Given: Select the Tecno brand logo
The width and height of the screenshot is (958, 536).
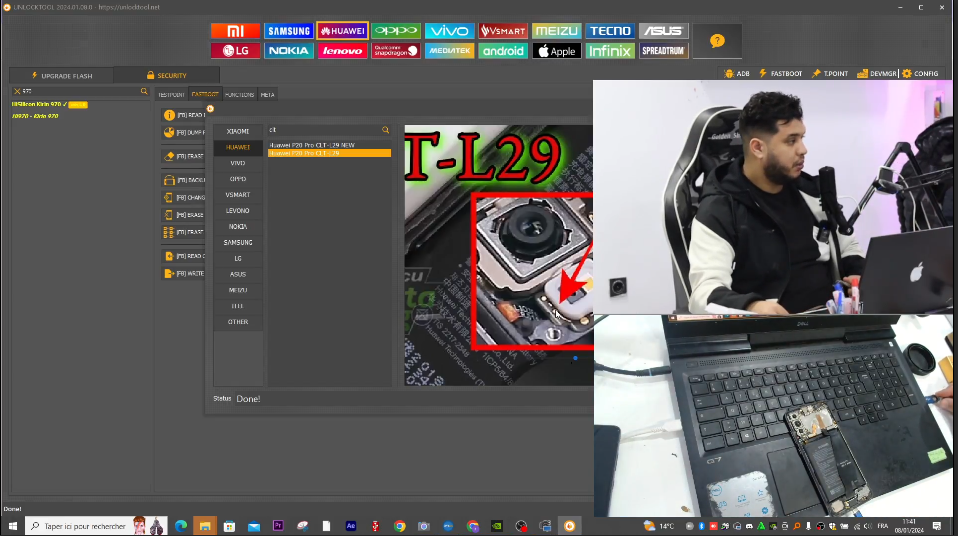Looking at the screenshot, I should (x=610, y=31).
